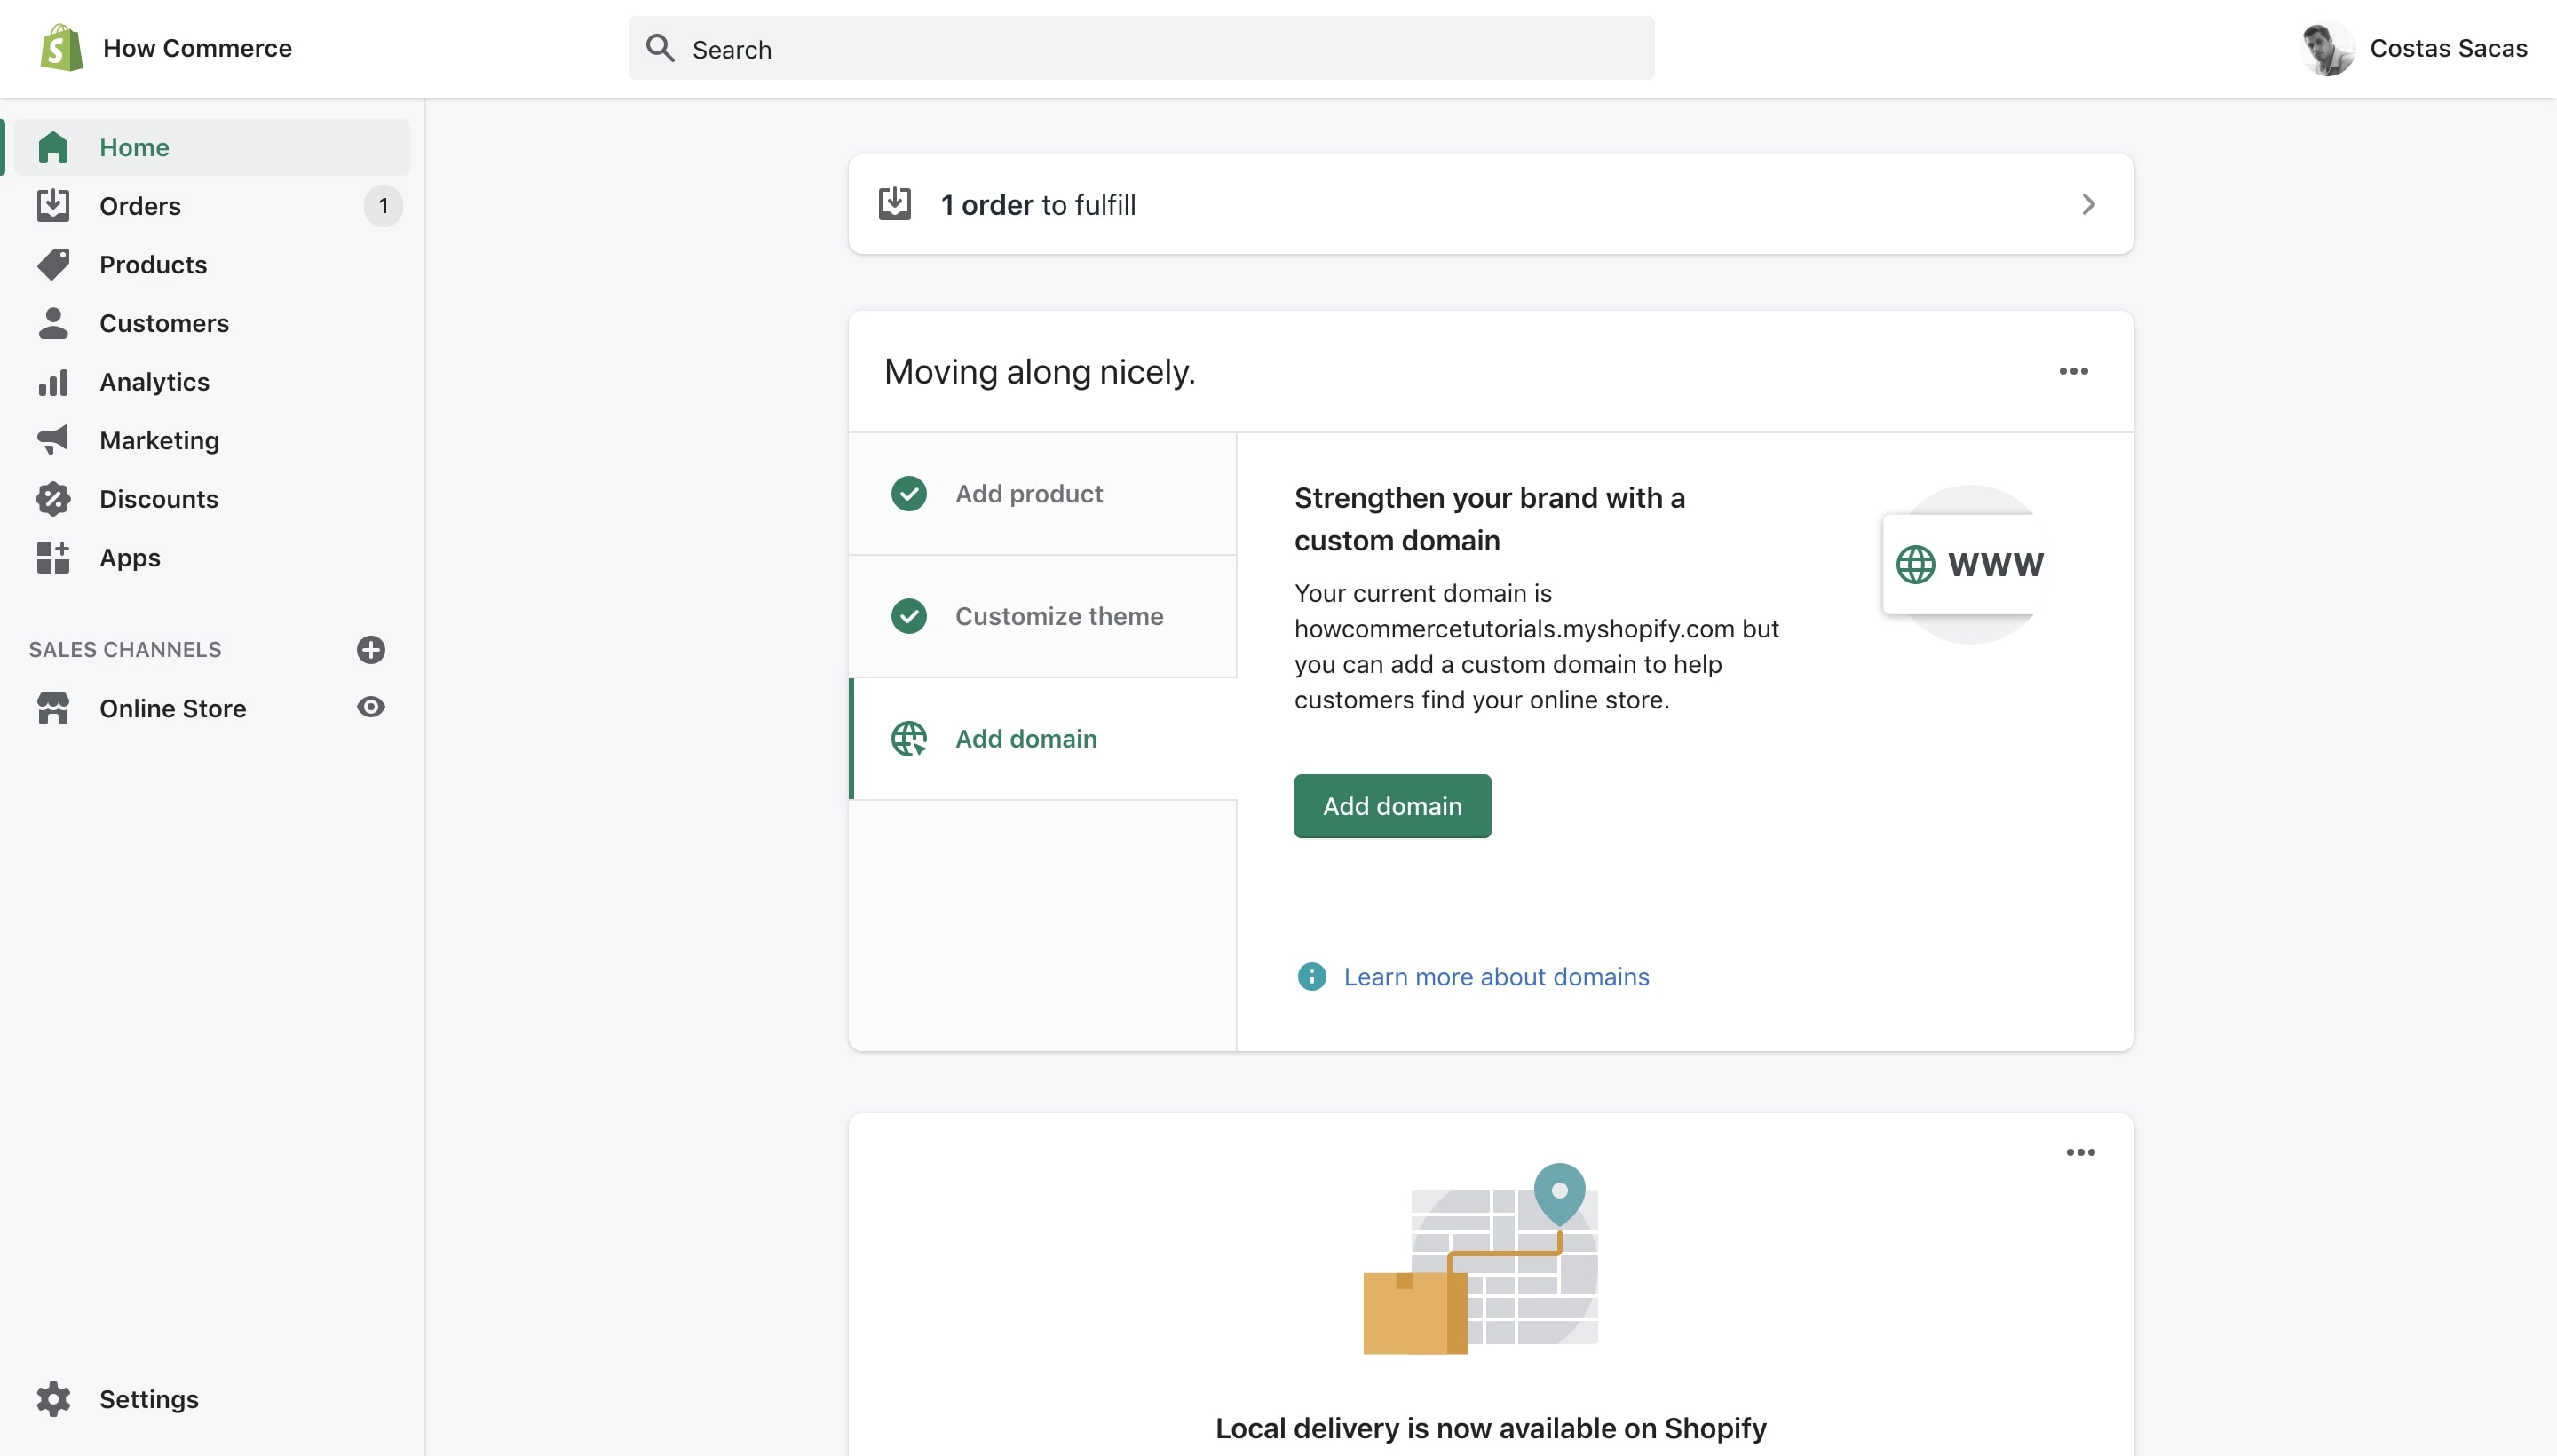Click the Add domain globe icon

(x=909, y=739)
